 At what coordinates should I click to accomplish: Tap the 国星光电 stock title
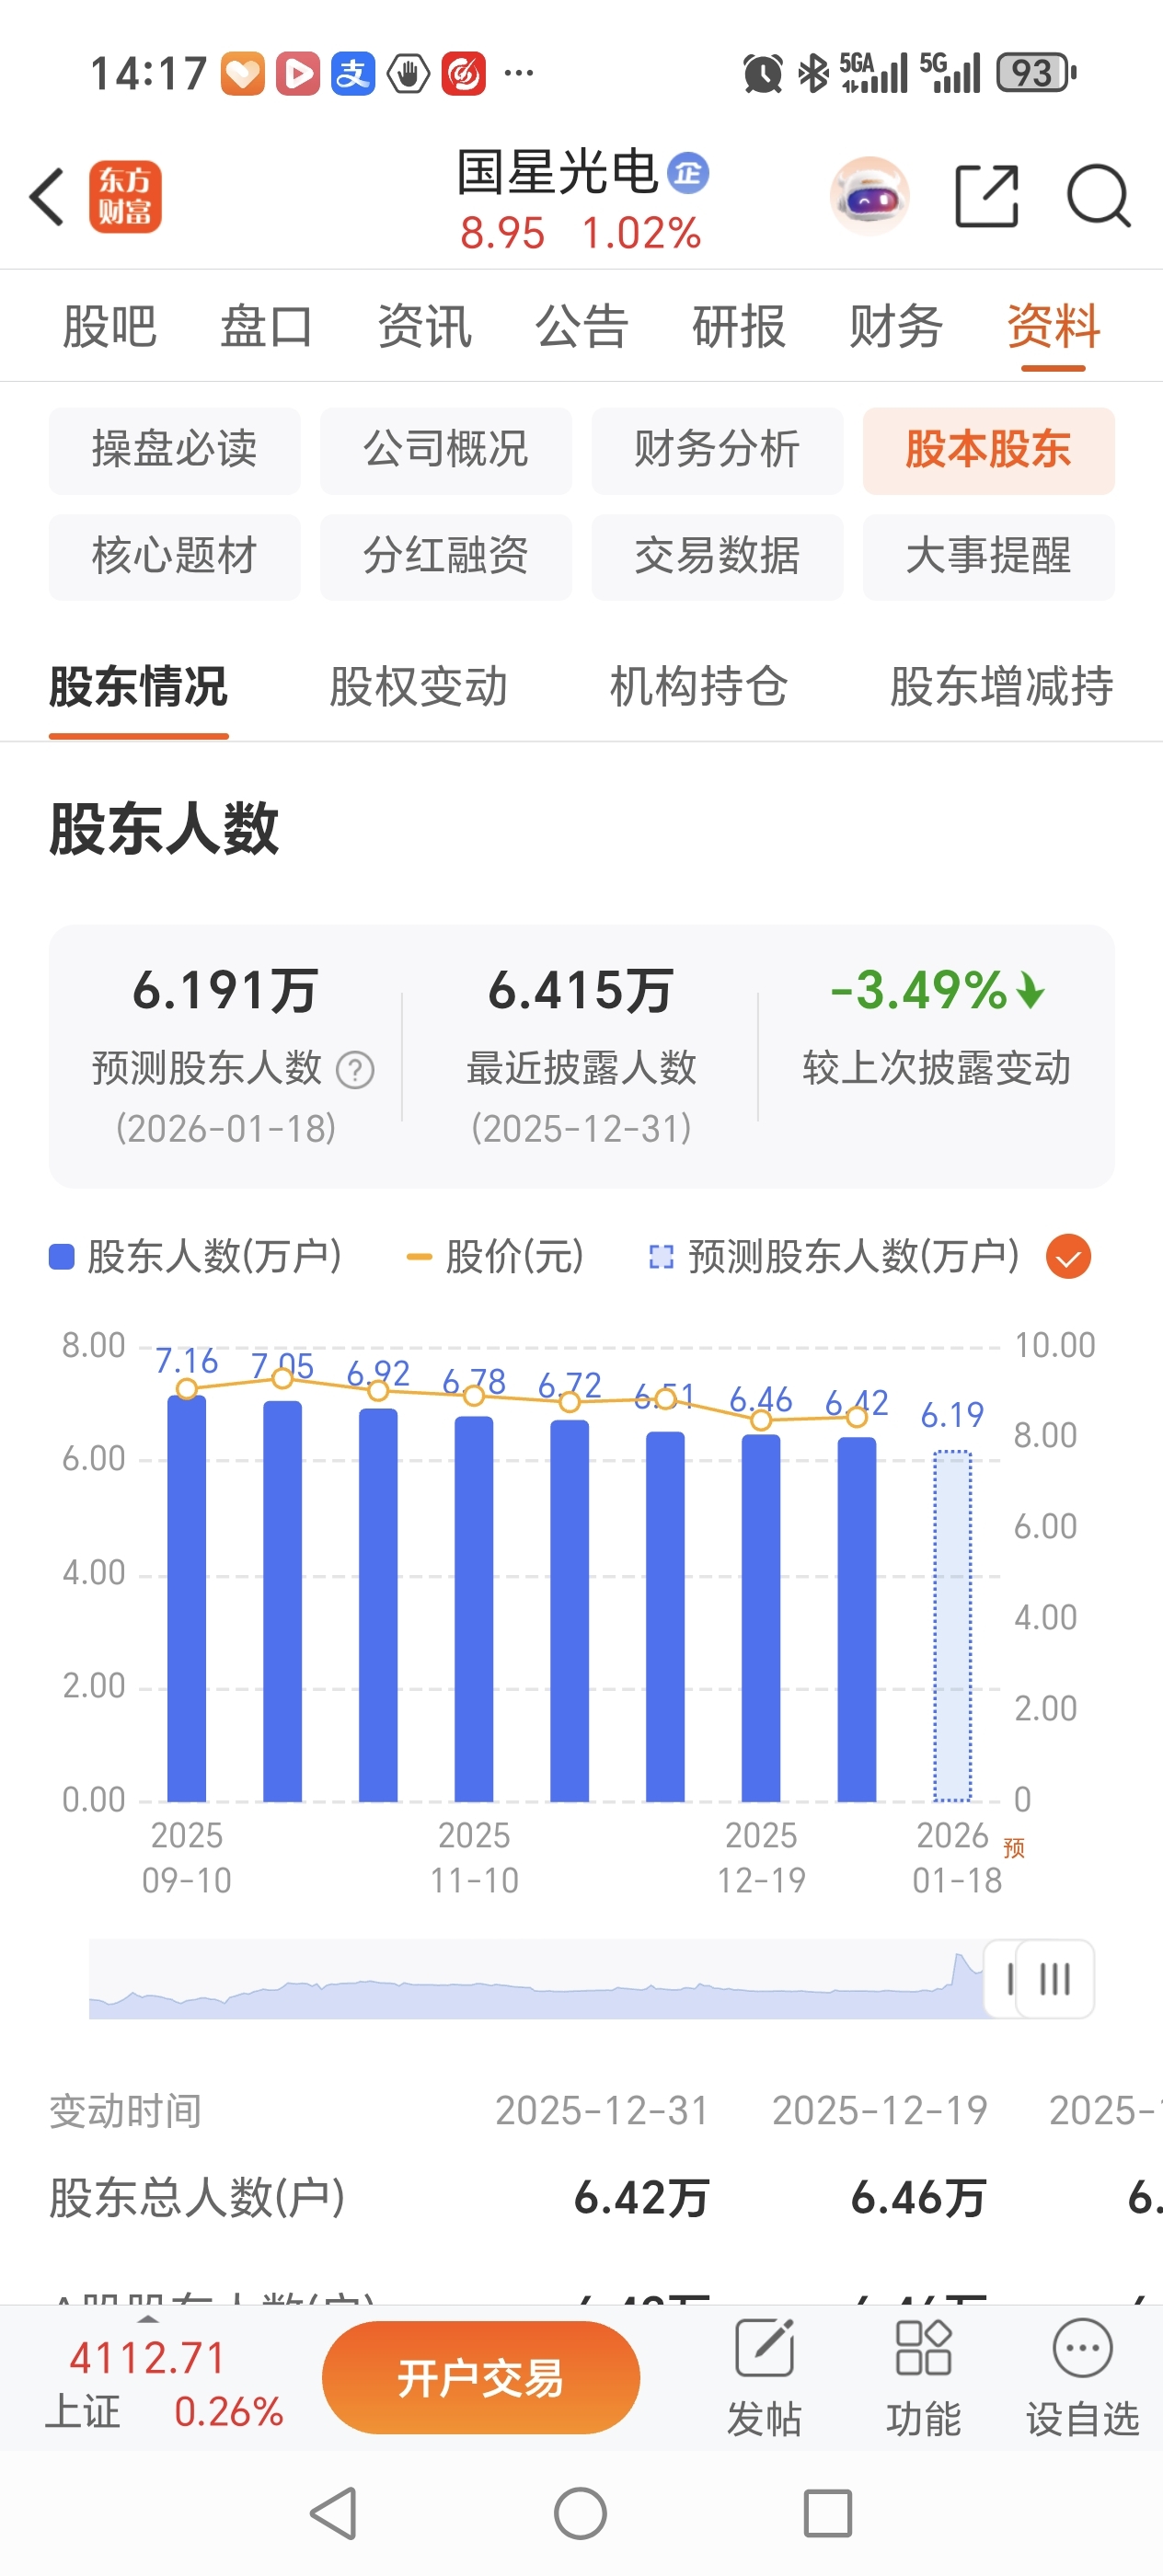pyautogui.click(x=557, y=173)
